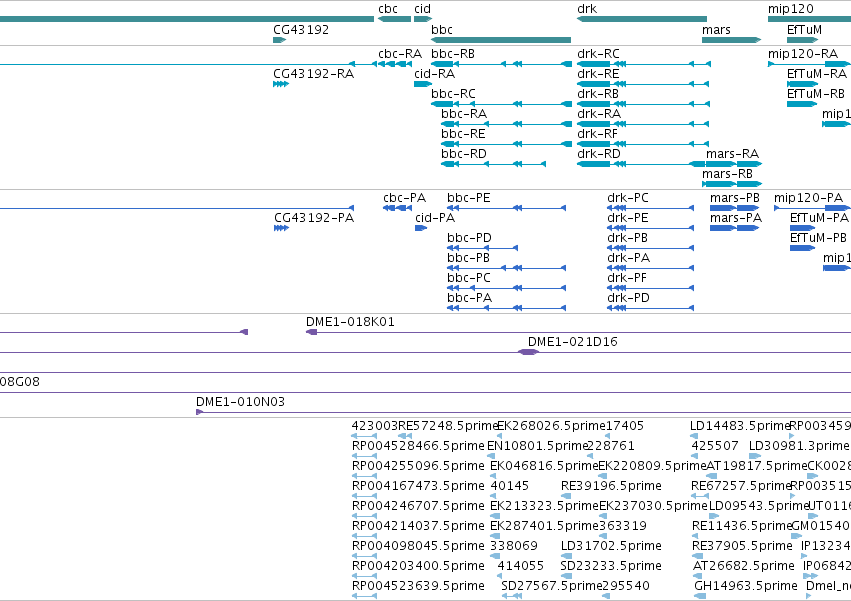
Task: Select the drk-RF transcript label
Action: pyautogui.click(x=598, y=134)
